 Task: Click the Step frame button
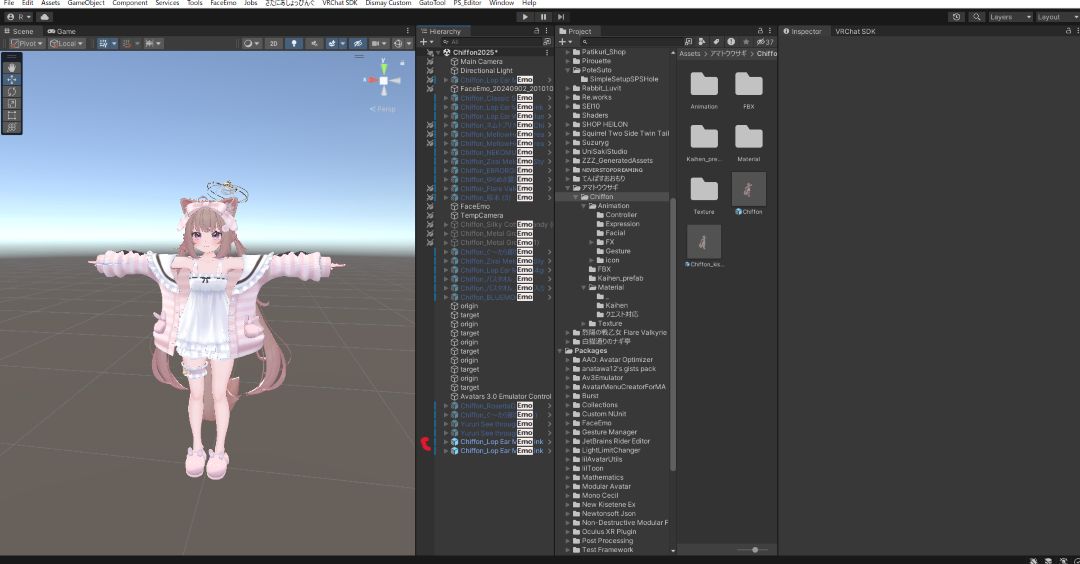(561, 17)
